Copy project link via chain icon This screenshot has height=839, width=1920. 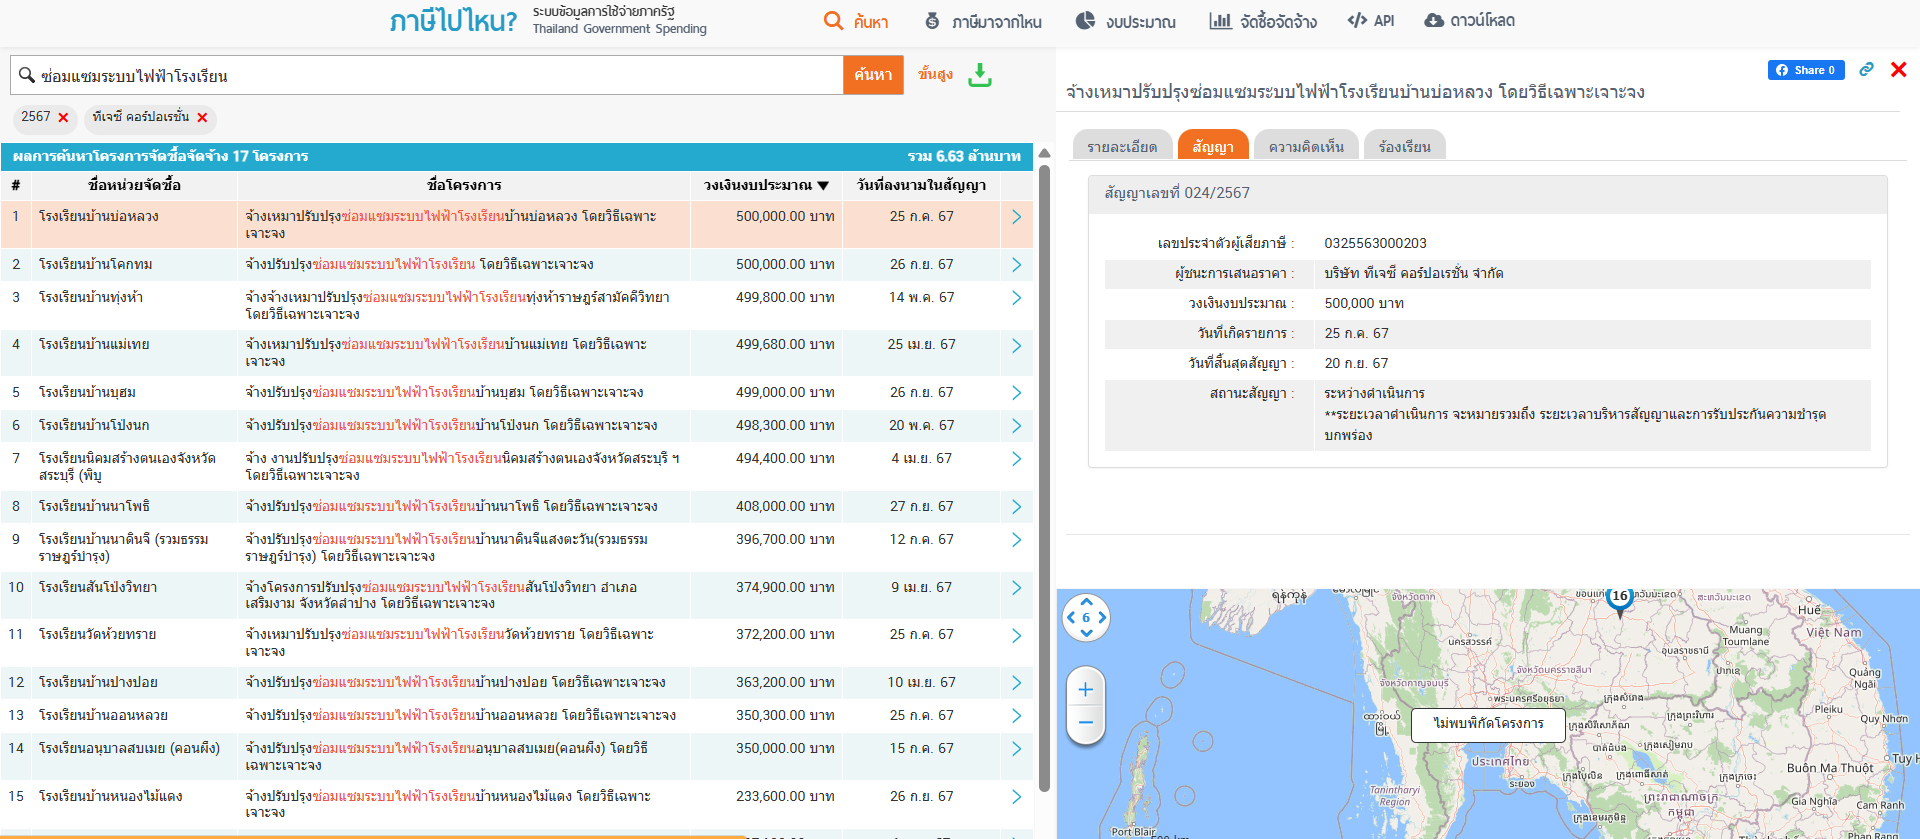pyautogui.click(x=1866, y=69)
